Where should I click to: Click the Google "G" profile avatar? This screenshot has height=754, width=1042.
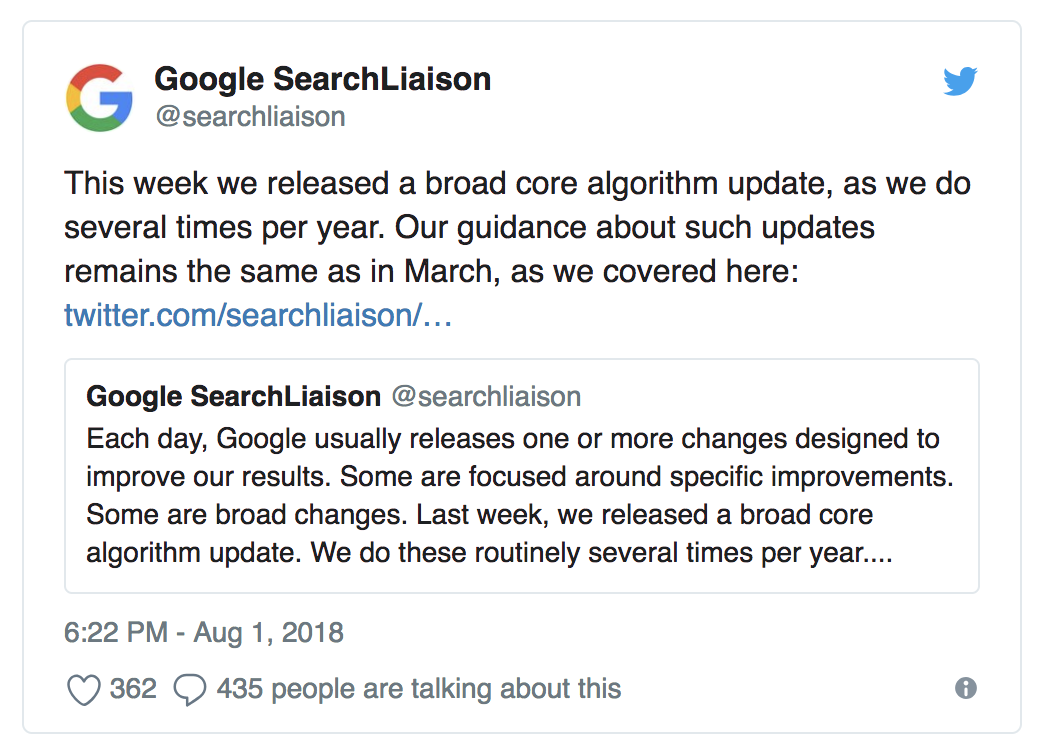click(99, 97)
